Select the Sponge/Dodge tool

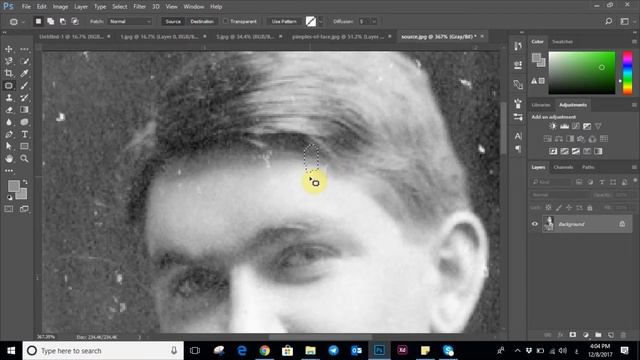[24, 122]
